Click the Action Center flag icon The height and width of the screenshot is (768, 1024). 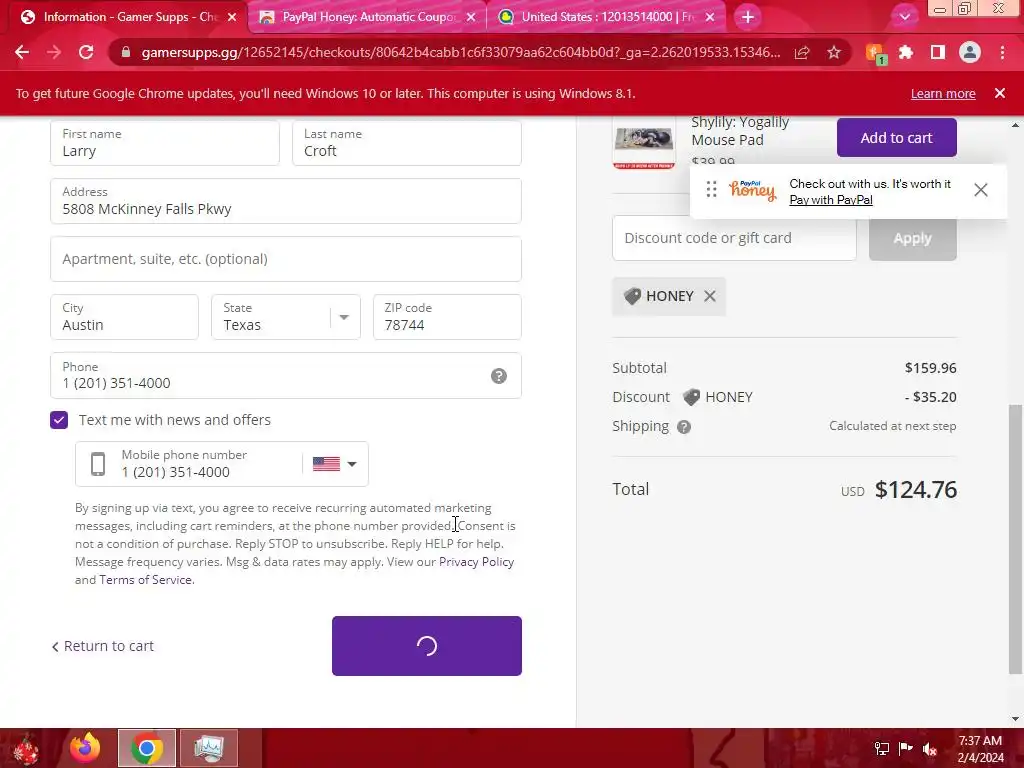pyautogui.click(x=906, y=748)
